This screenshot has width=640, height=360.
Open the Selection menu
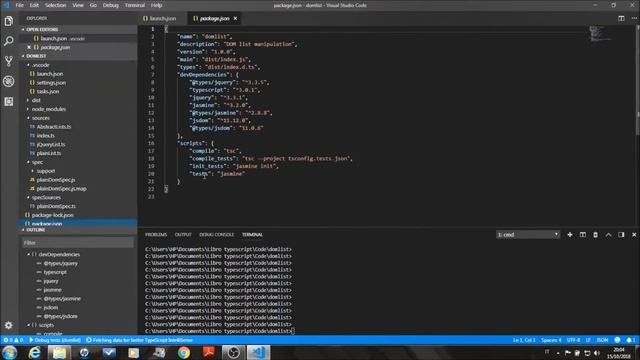[x=56, y=5]
